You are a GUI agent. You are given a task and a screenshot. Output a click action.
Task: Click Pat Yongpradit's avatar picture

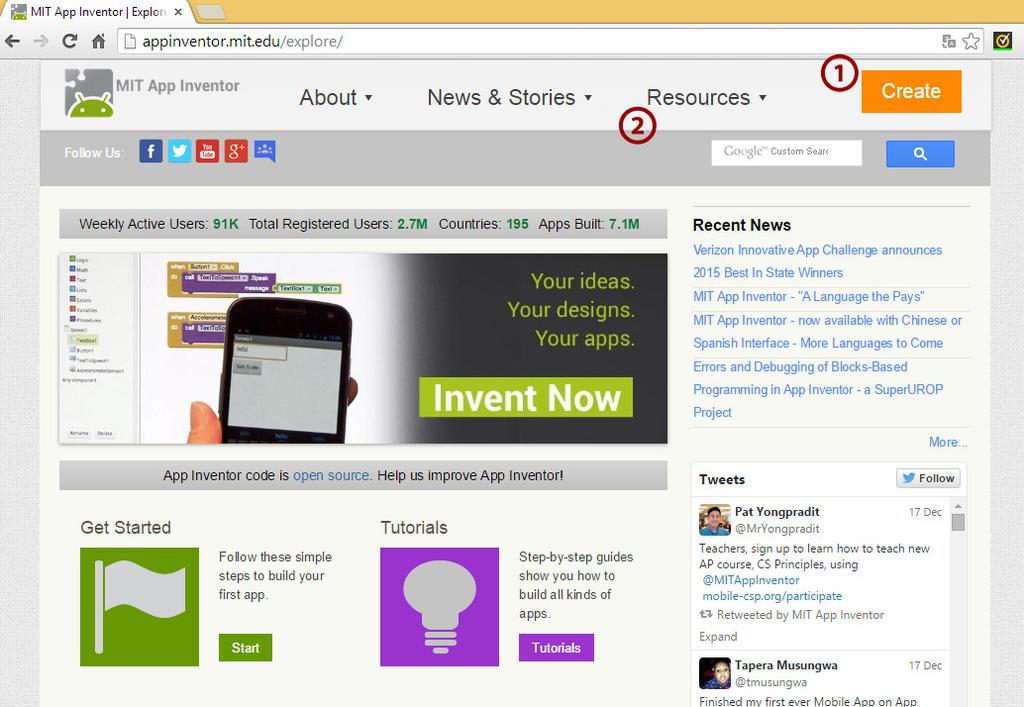coord(714,520)
